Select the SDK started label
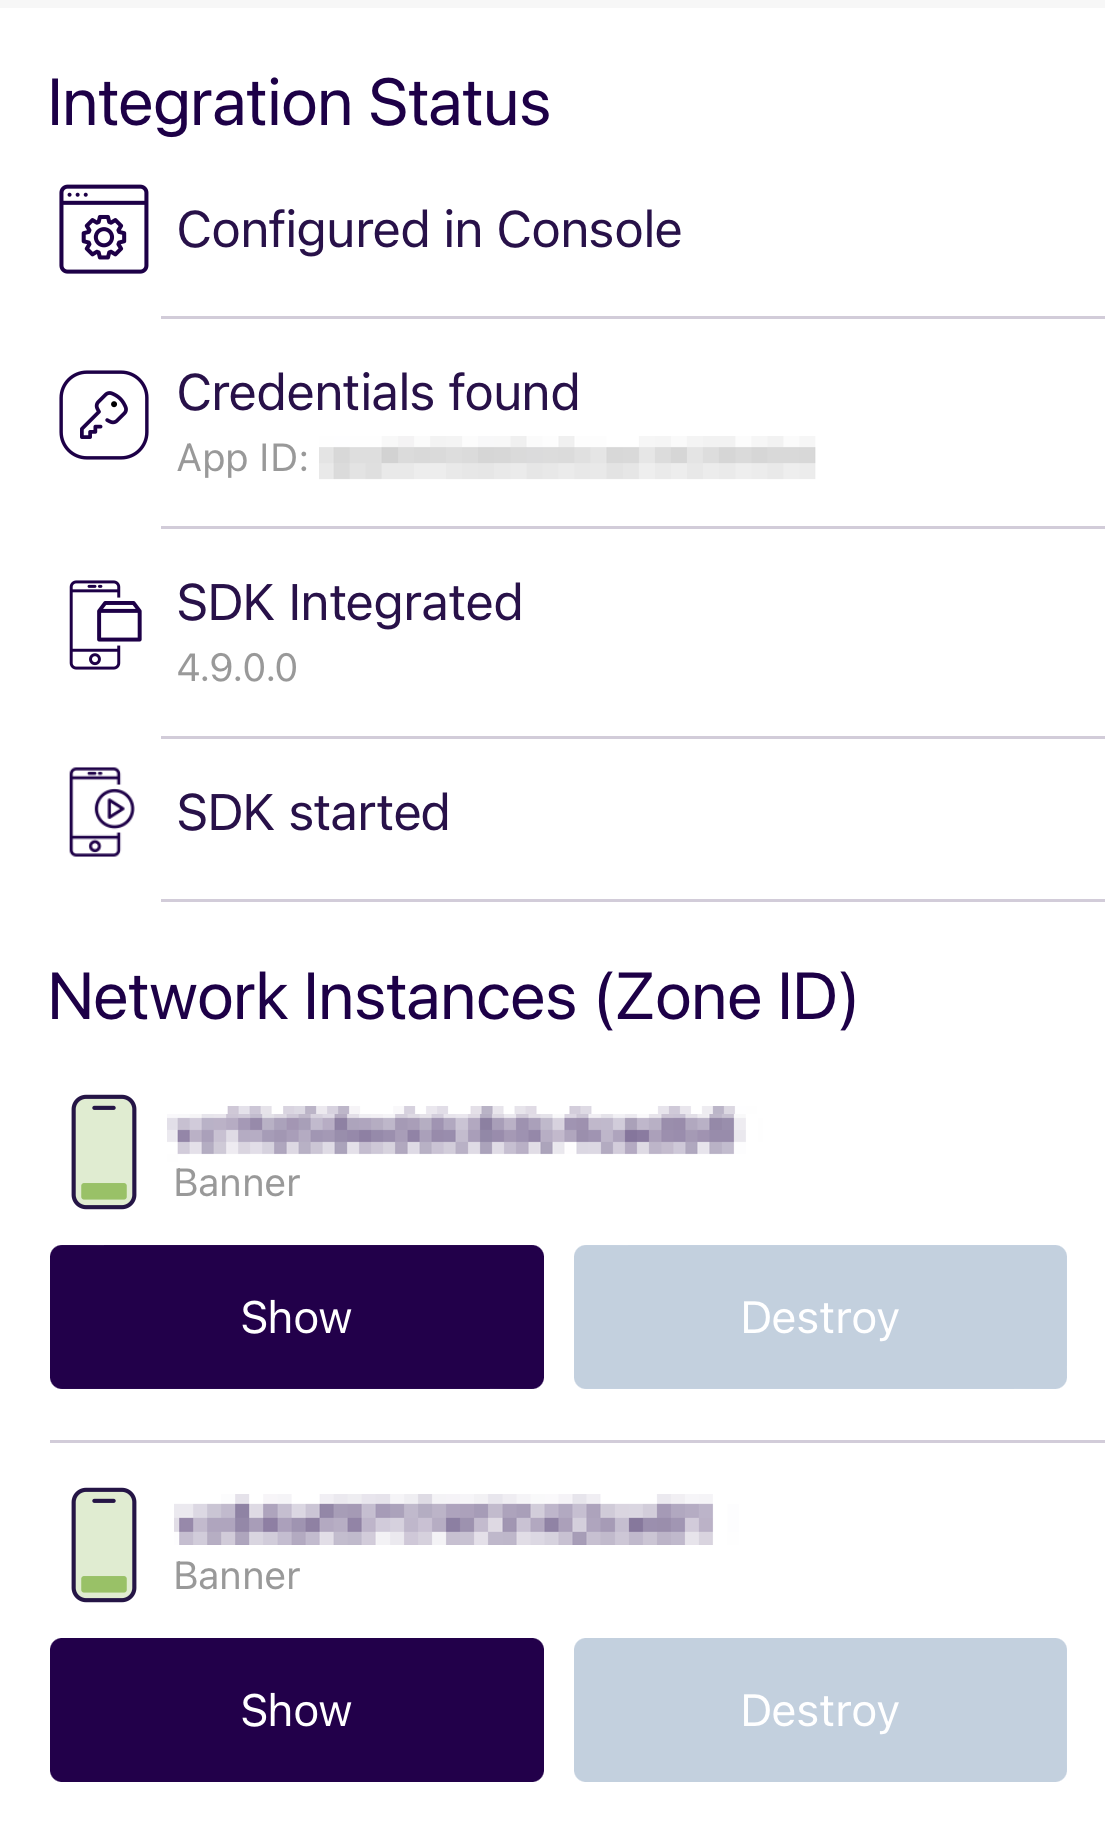 click(x=313, y=813)
